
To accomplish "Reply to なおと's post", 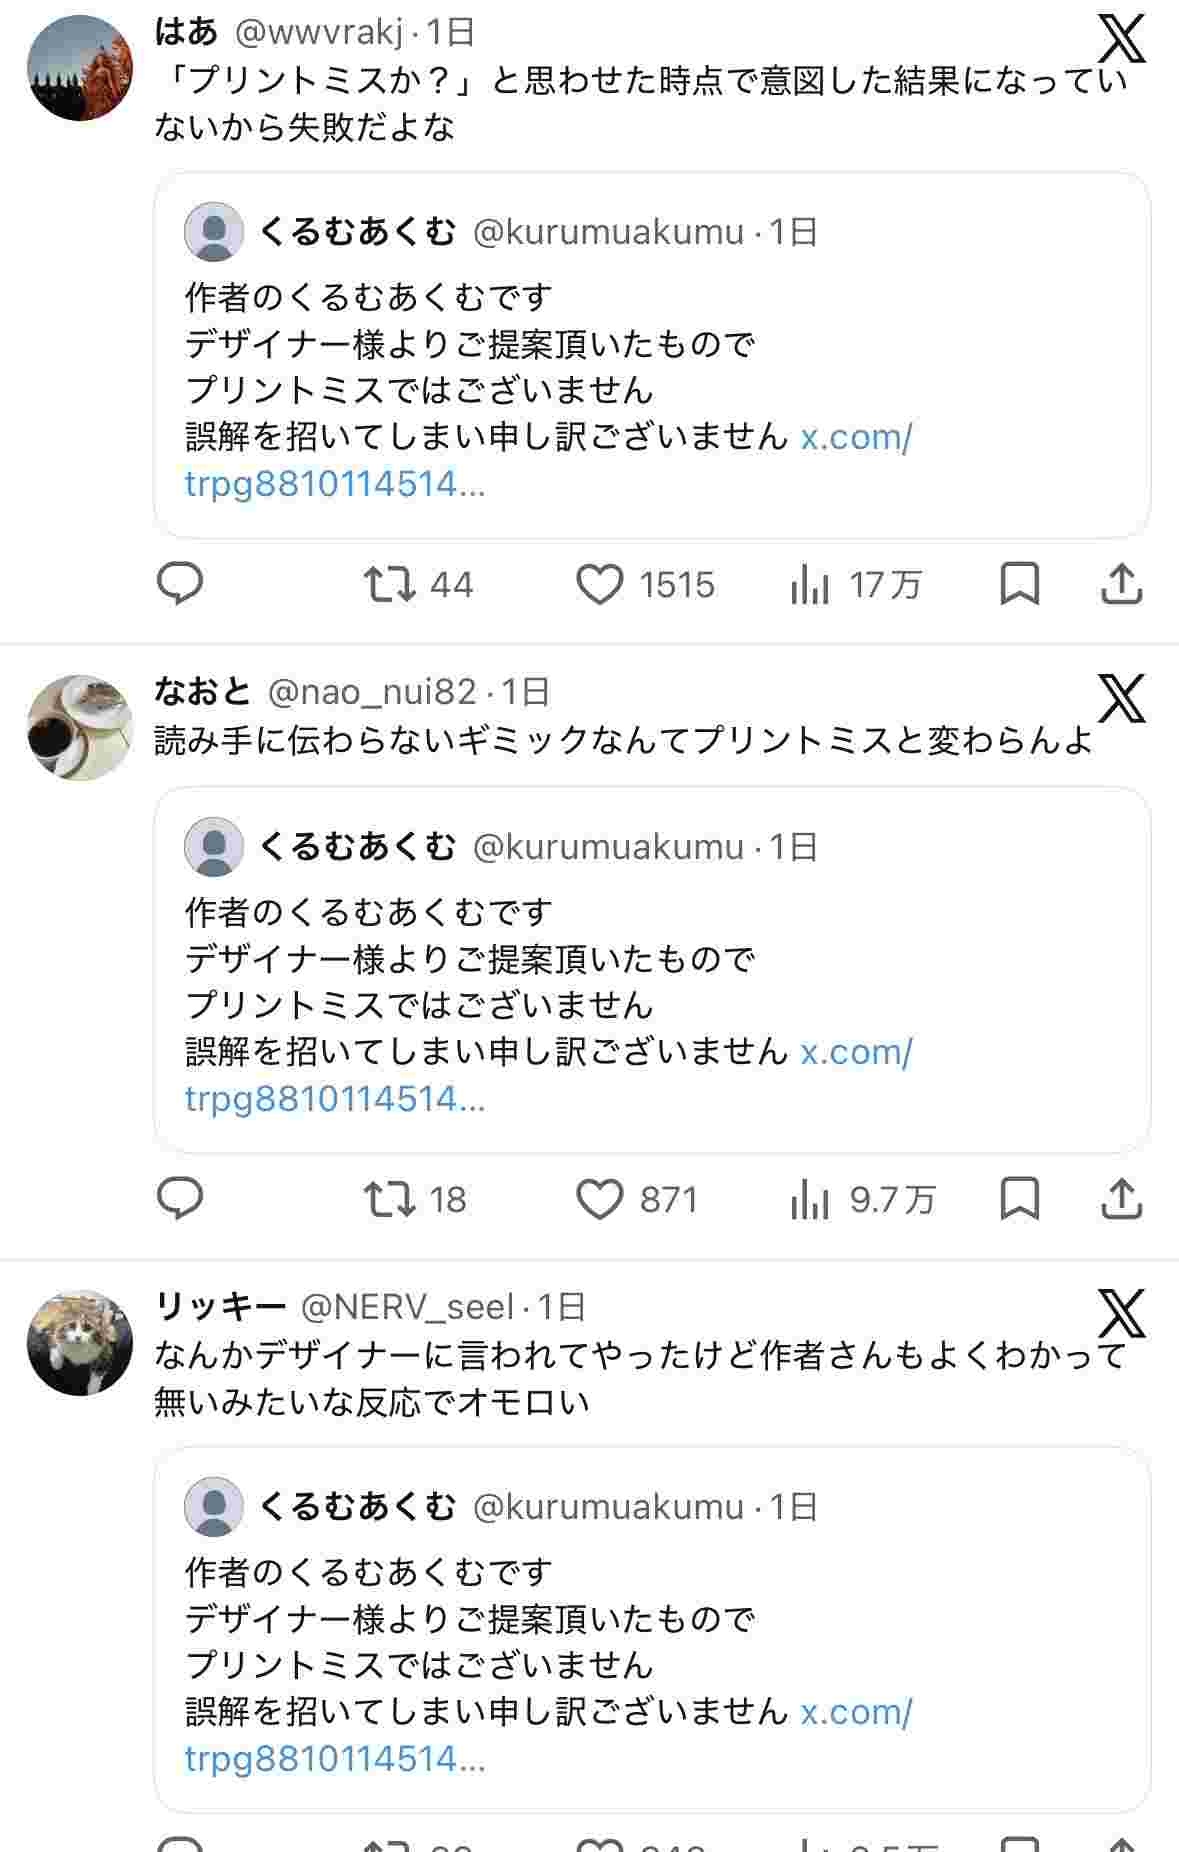I will (x=181, y=1199).
